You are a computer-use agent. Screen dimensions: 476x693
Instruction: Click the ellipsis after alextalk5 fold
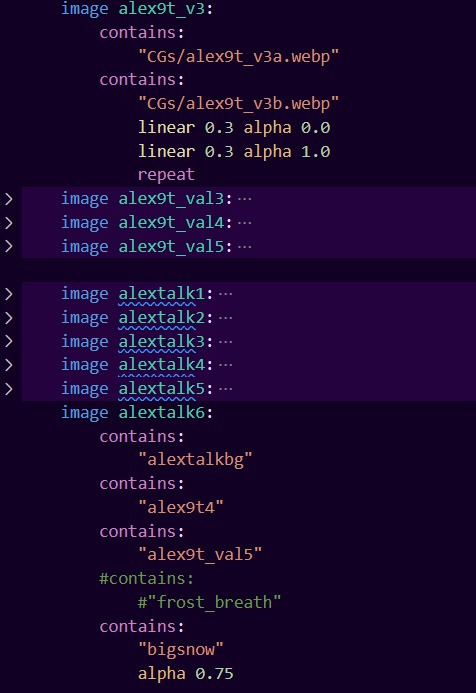pyautogui.click(x=225, y=389)
